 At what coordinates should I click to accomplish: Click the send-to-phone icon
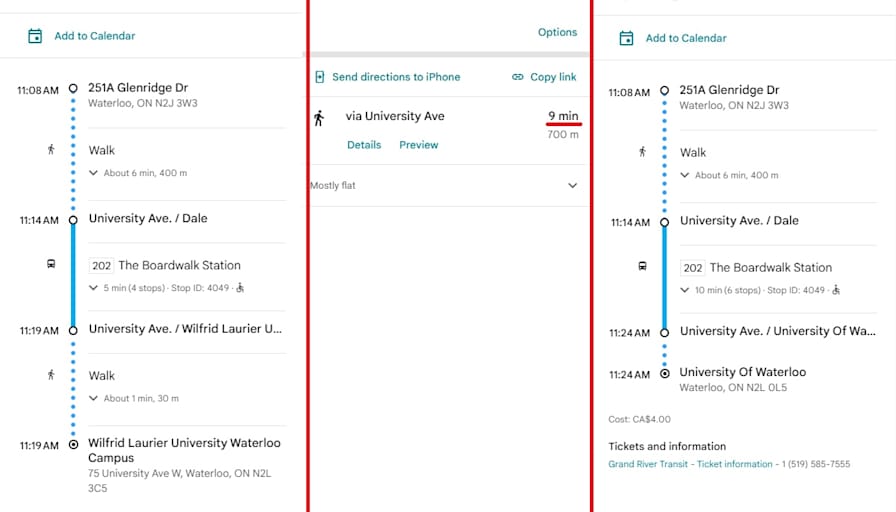click(320, 77)
